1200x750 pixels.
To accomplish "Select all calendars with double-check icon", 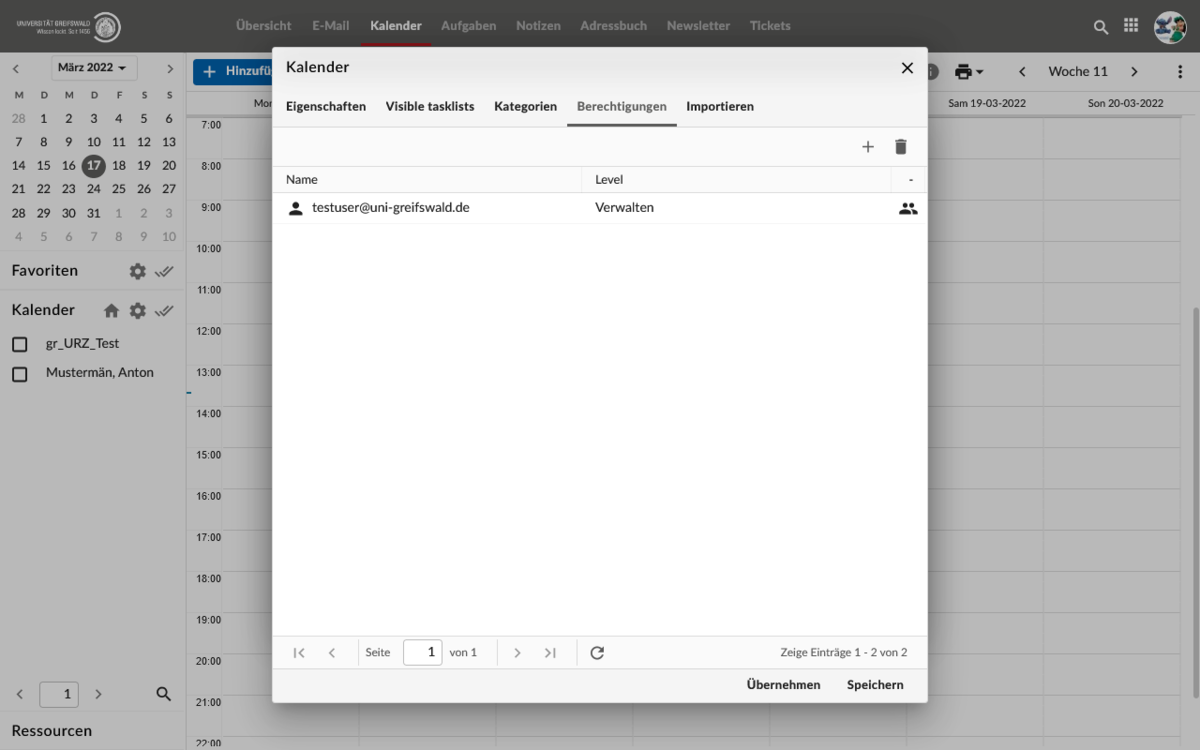I will point(165,311).
